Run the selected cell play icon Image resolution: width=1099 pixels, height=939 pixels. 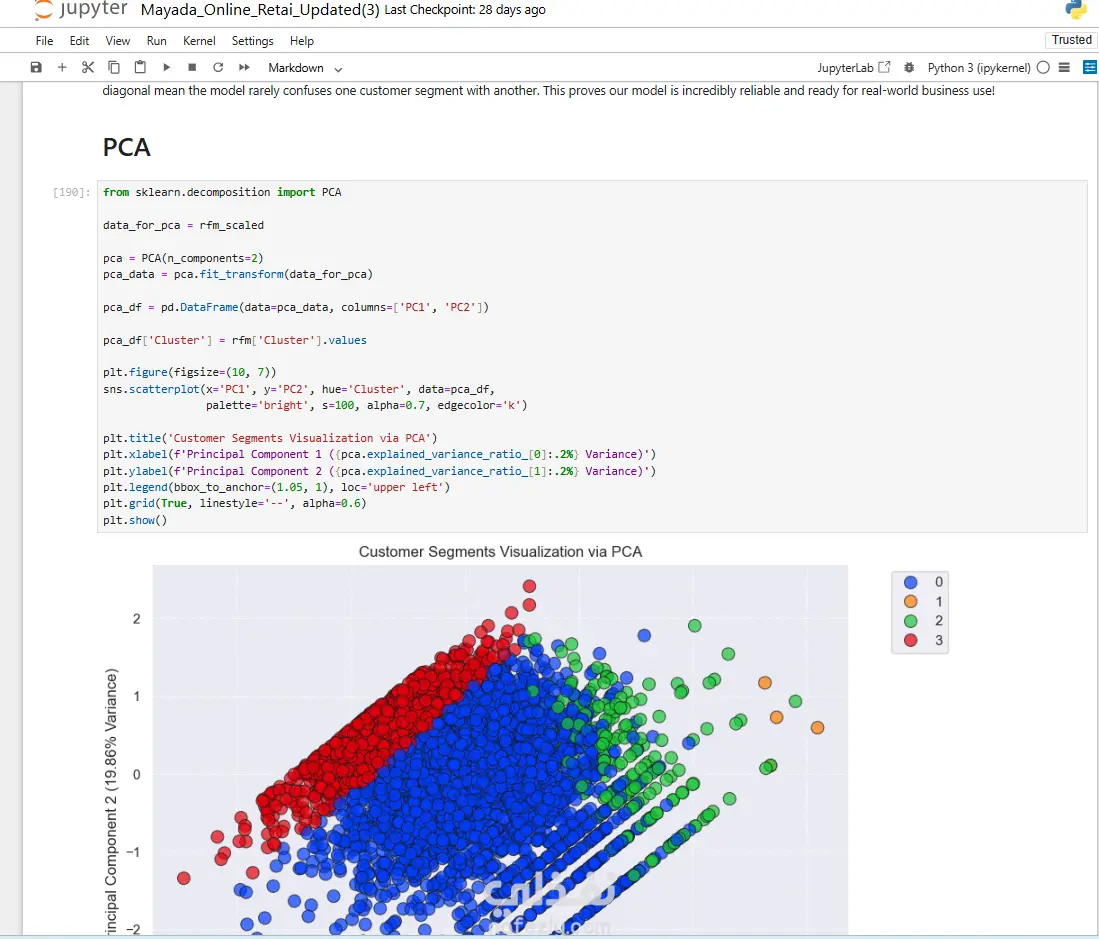[166, 67]
